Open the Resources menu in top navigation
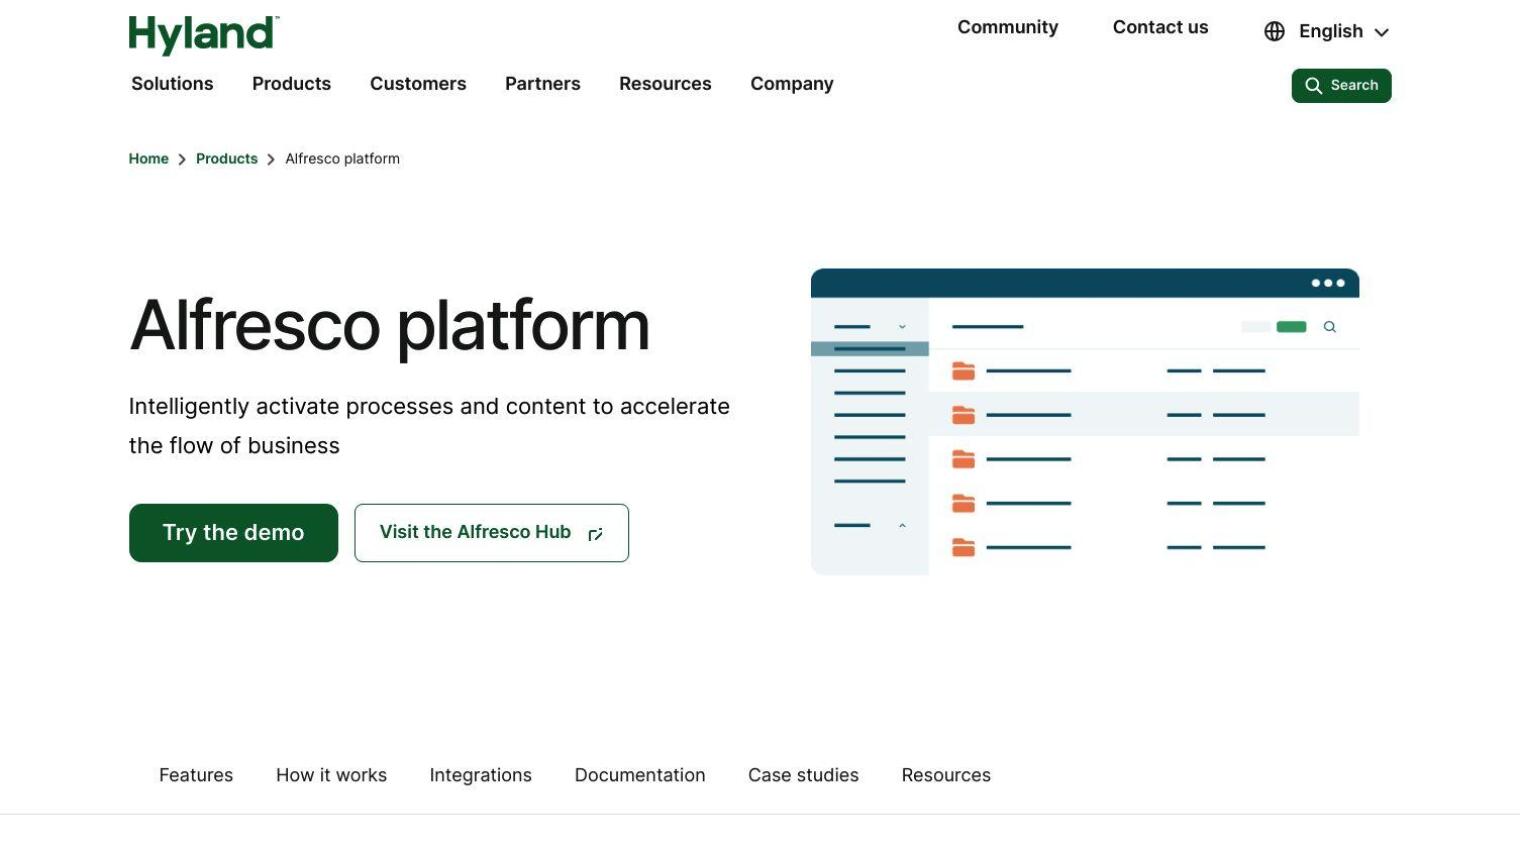 pyautogui.click(x=665, y=84)
